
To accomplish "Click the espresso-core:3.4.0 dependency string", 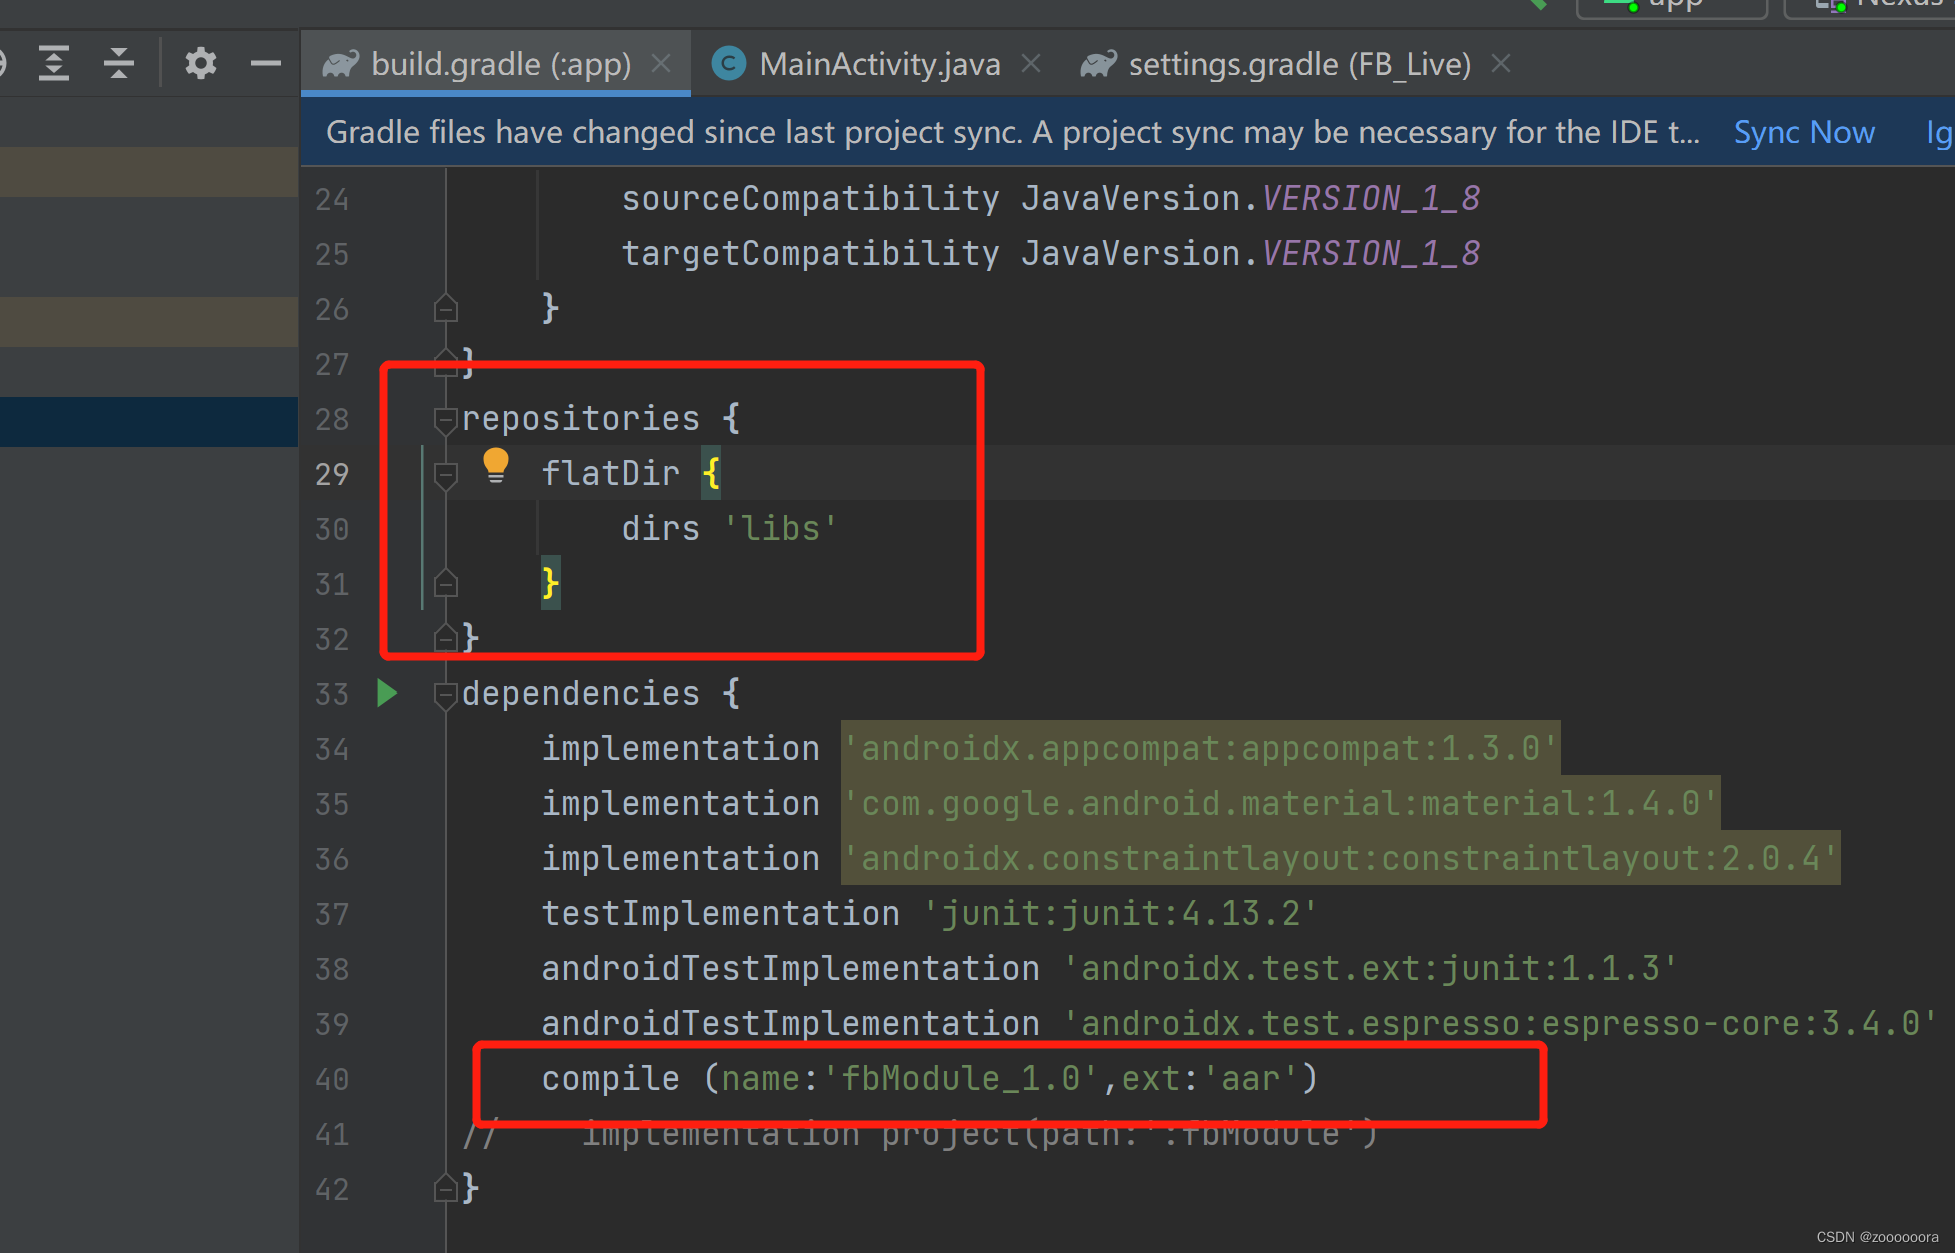I will pos(1500,1023).
